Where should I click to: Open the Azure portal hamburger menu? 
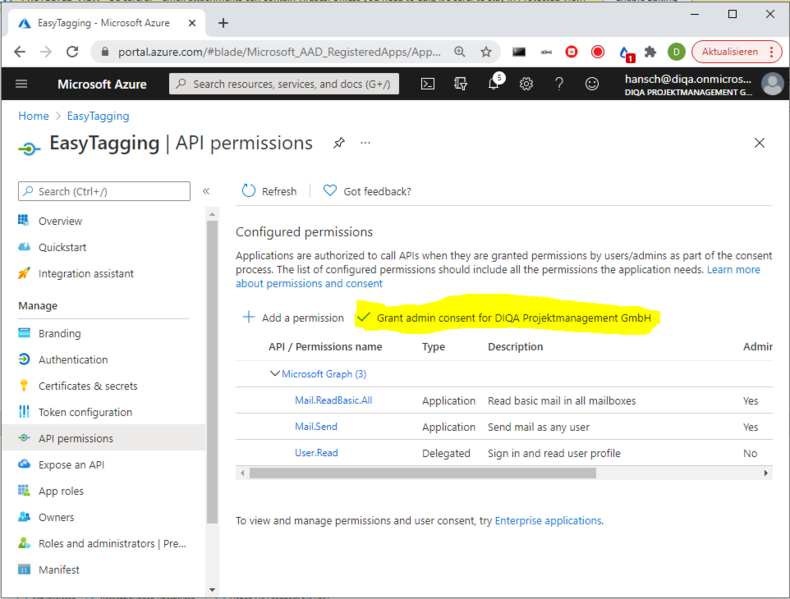tap(21, 84)
